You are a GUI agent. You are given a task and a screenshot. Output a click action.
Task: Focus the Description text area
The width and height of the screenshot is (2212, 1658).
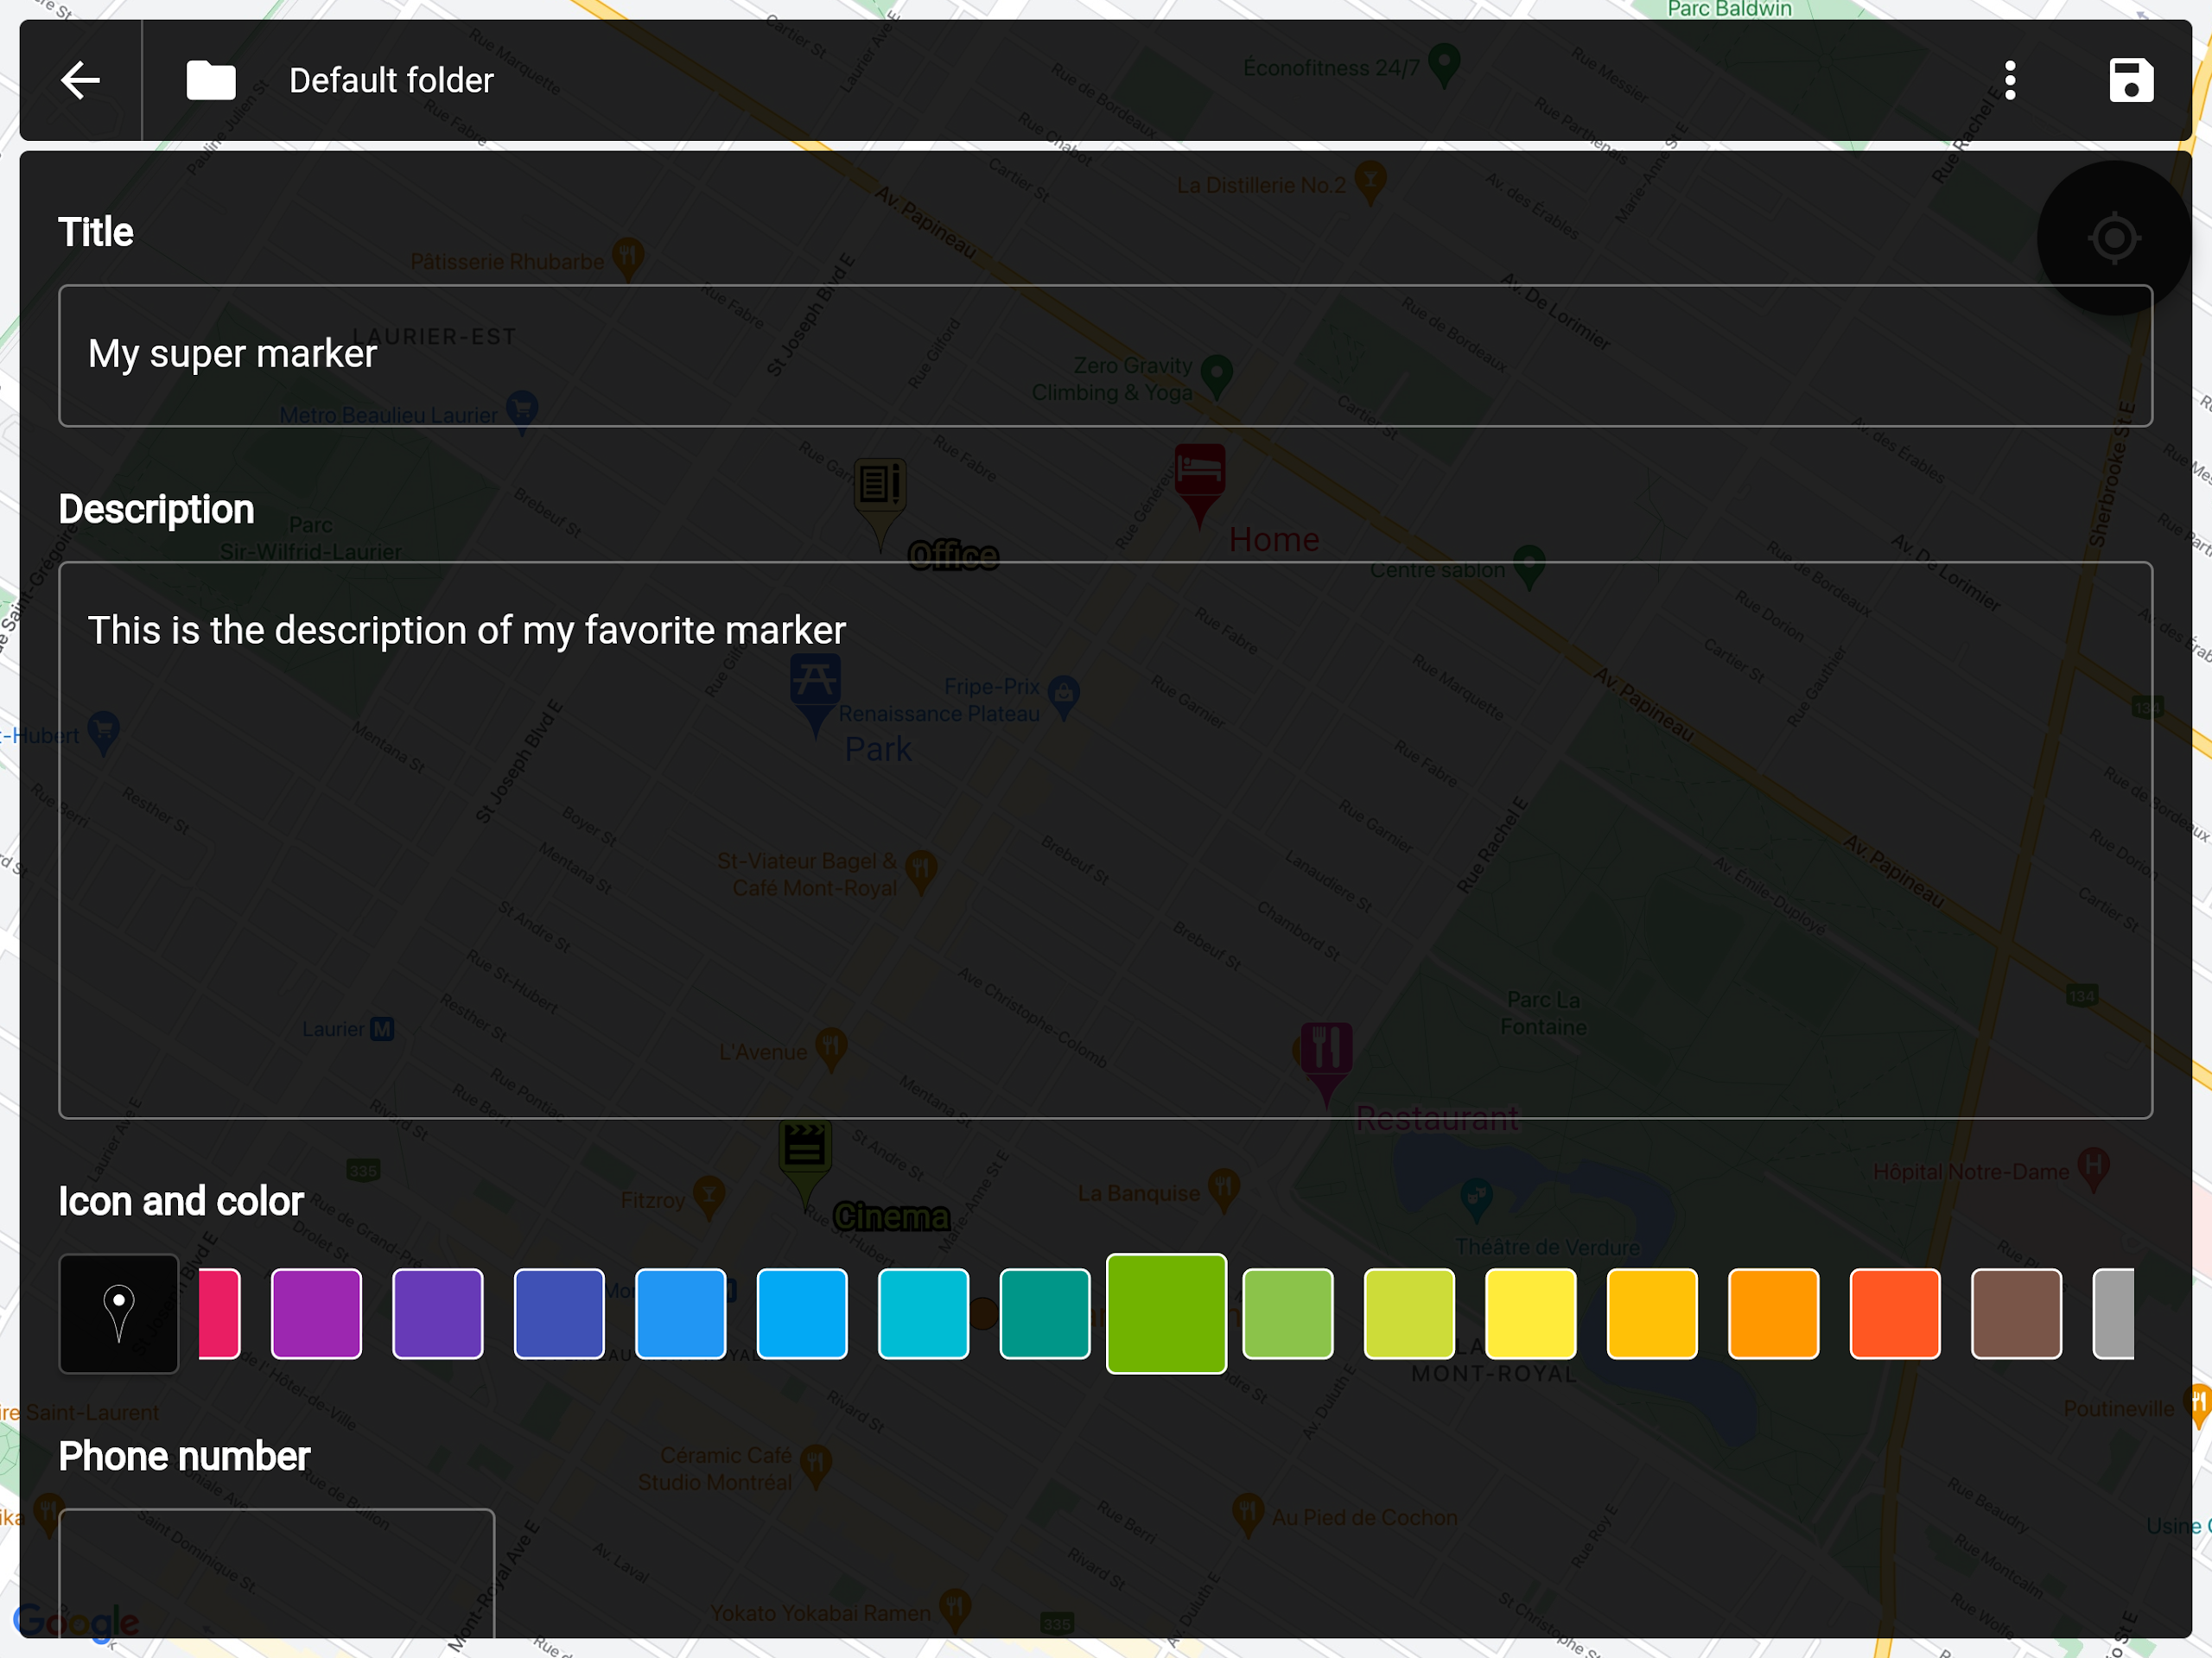pyautogui.click(x=1105, y=840)
